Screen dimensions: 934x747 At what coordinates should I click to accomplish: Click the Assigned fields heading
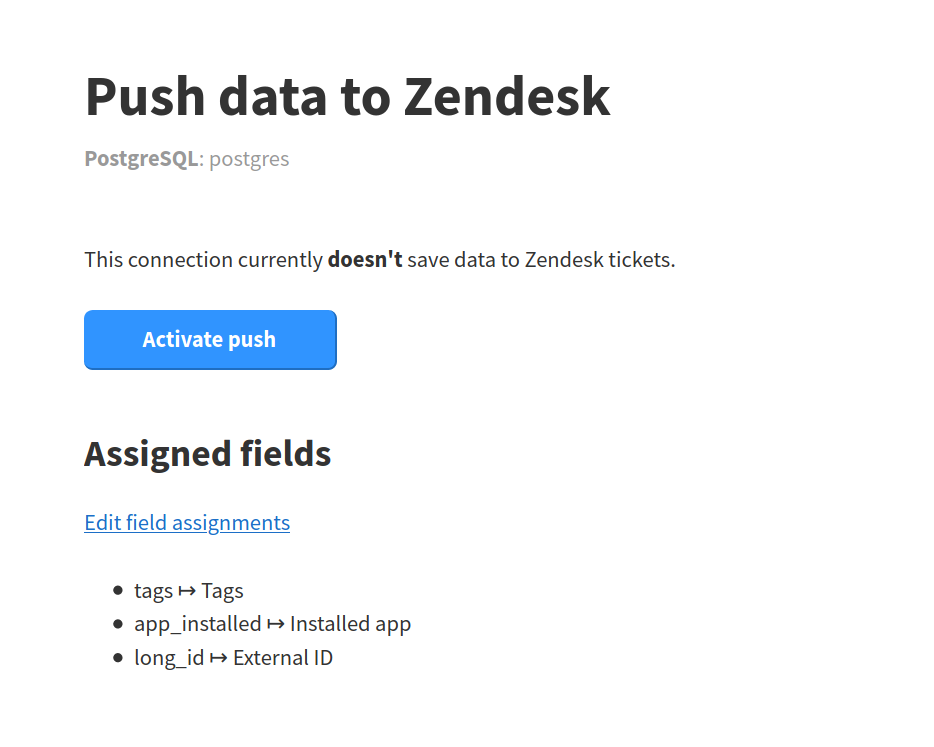[208, 454]
